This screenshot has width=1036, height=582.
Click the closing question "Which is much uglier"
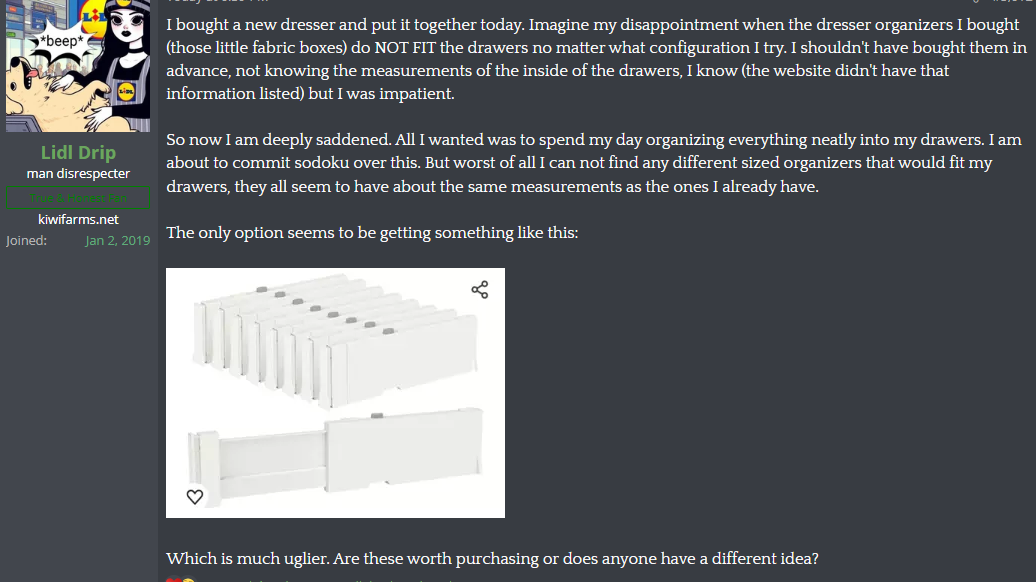[x=492, y=559]
